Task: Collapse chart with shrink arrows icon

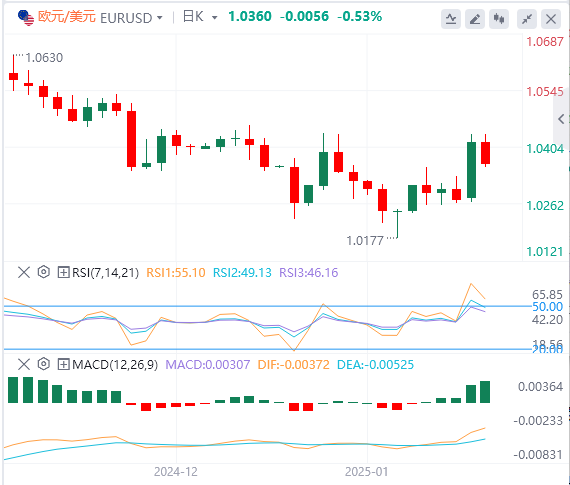Action: (527, 19)
